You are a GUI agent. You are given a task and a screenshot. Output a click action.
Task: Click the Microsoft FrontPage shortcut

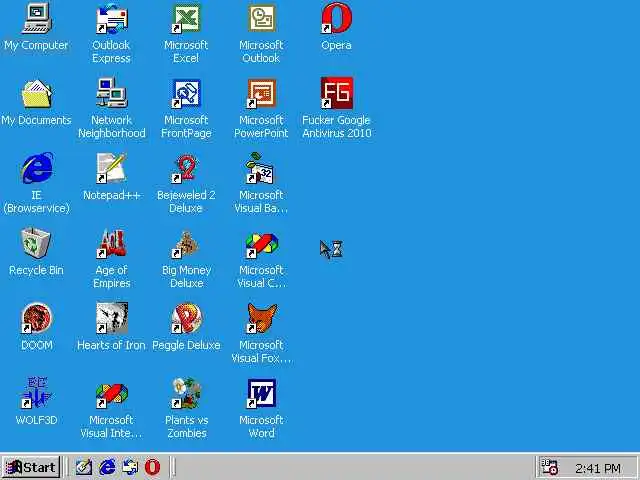point(186,93)
